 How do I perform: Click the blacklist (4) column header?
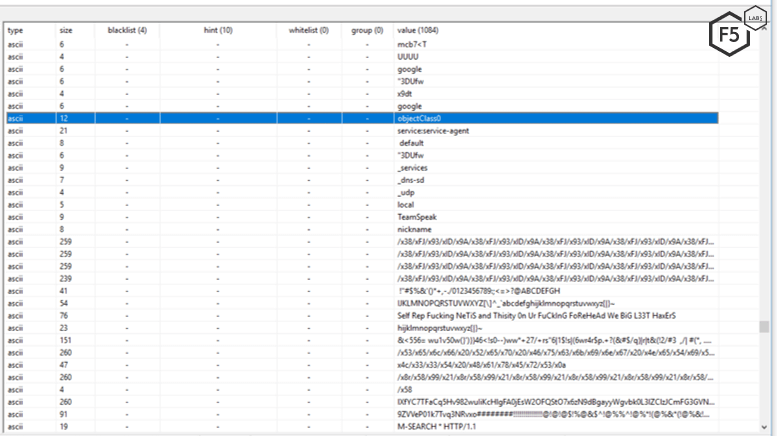pos(127,31)
